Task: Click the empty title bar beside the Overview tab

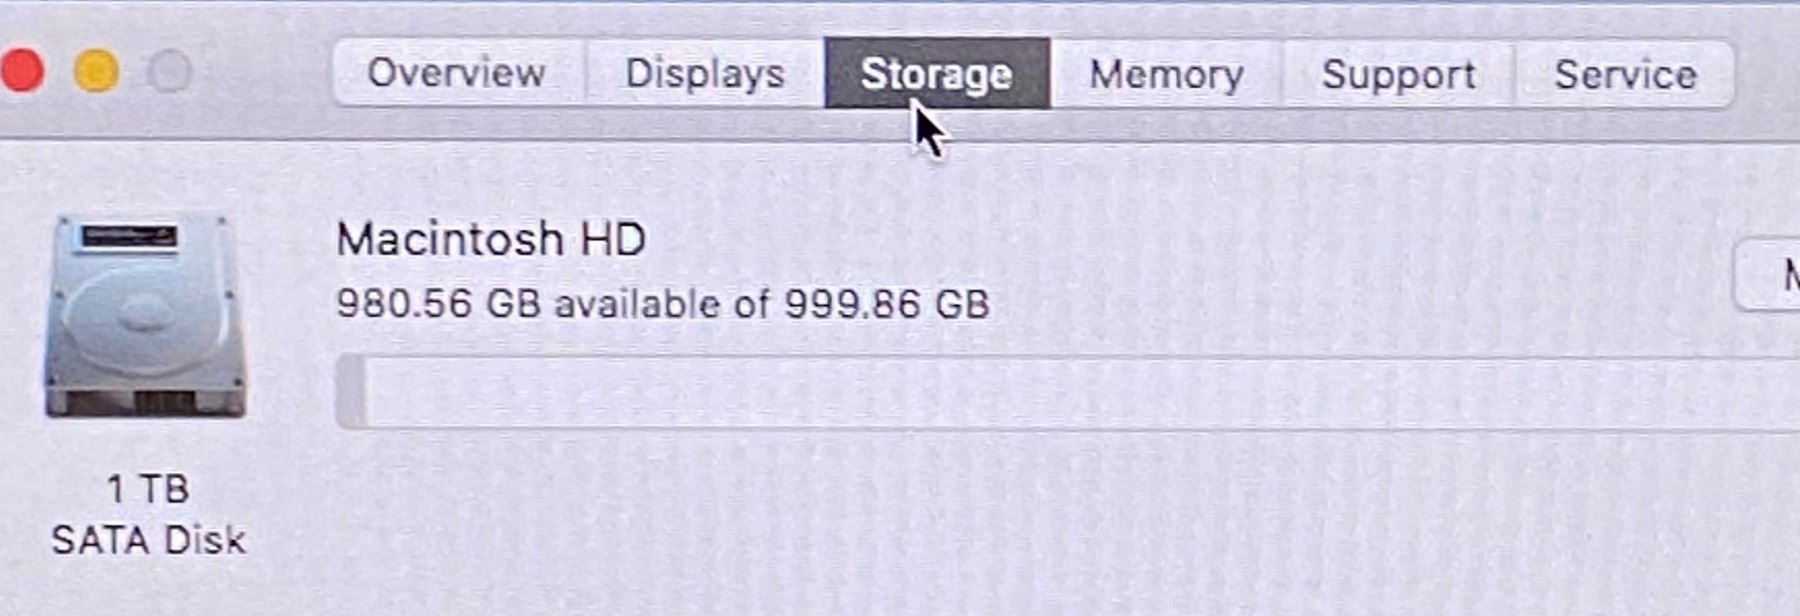Action: click(265, 72)
